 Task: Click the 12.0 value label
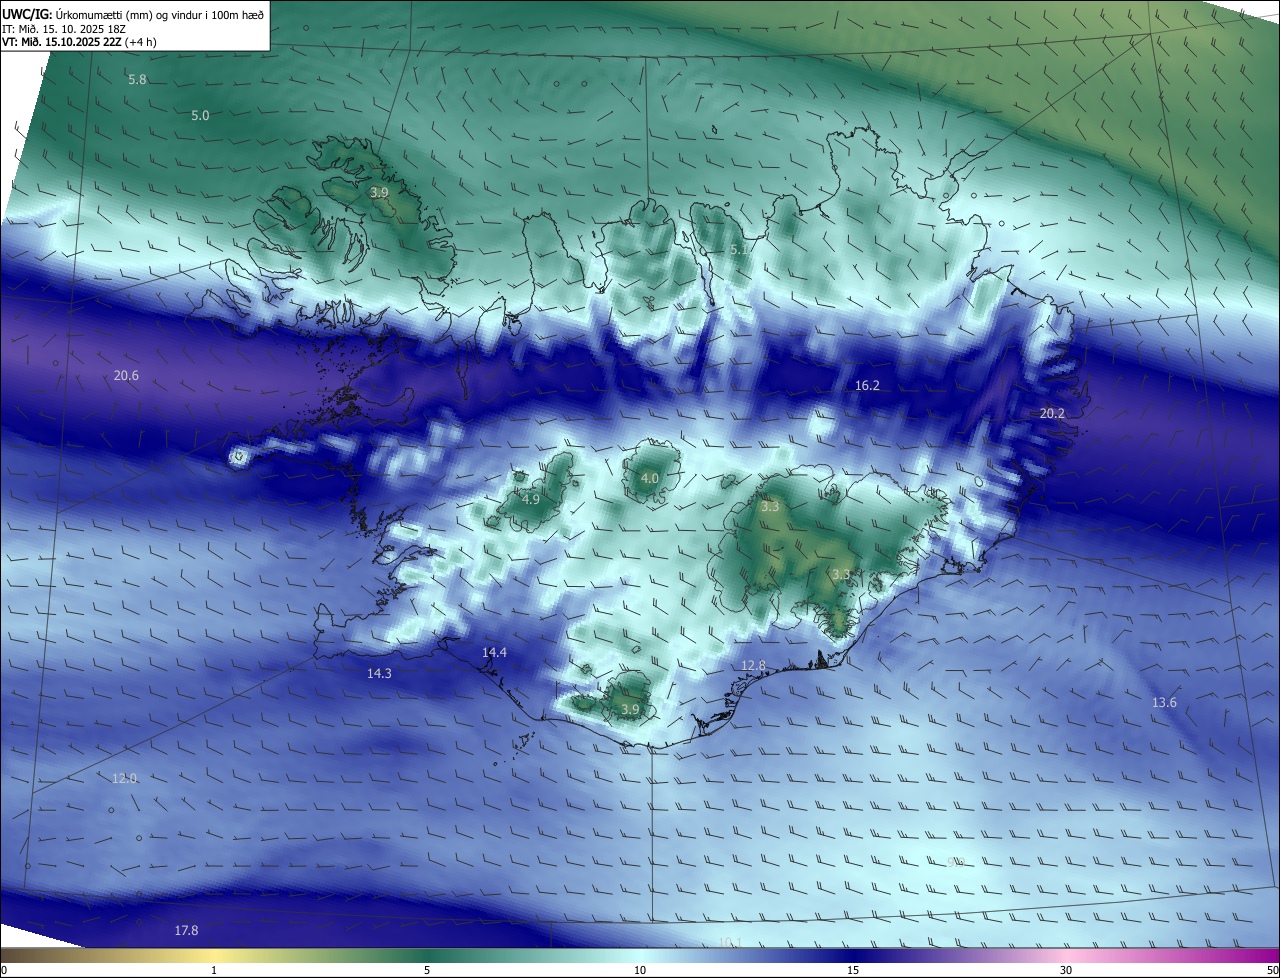tap(124, 779)
